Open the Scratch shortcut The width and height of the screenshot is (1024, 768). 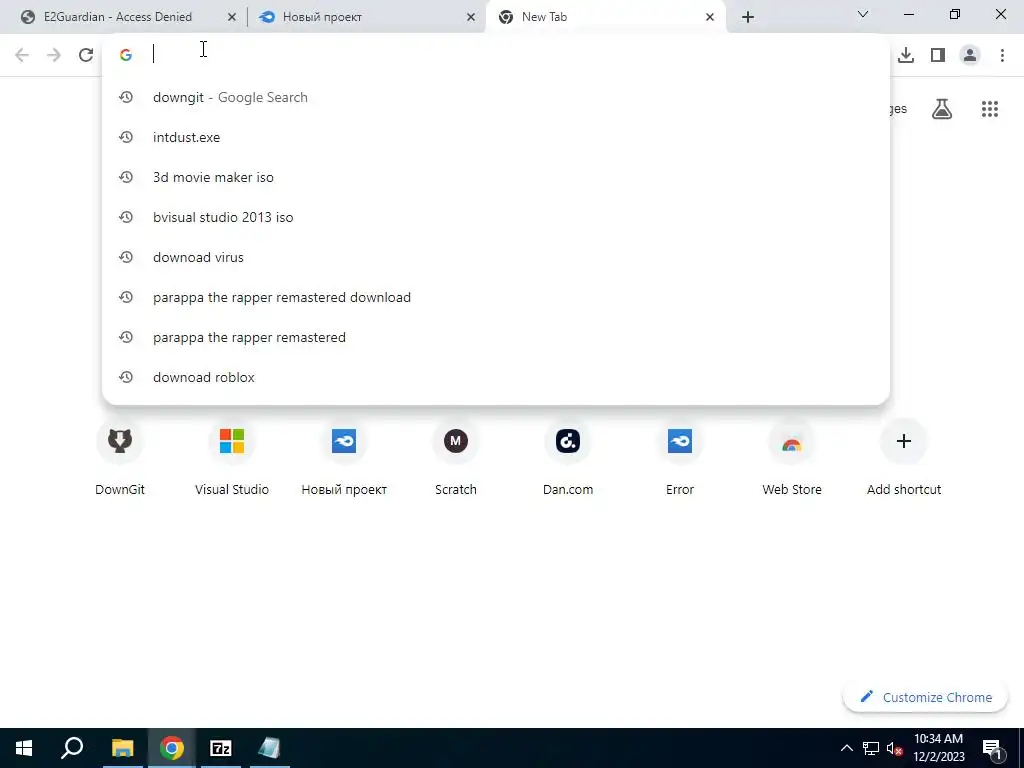point(456,458)
